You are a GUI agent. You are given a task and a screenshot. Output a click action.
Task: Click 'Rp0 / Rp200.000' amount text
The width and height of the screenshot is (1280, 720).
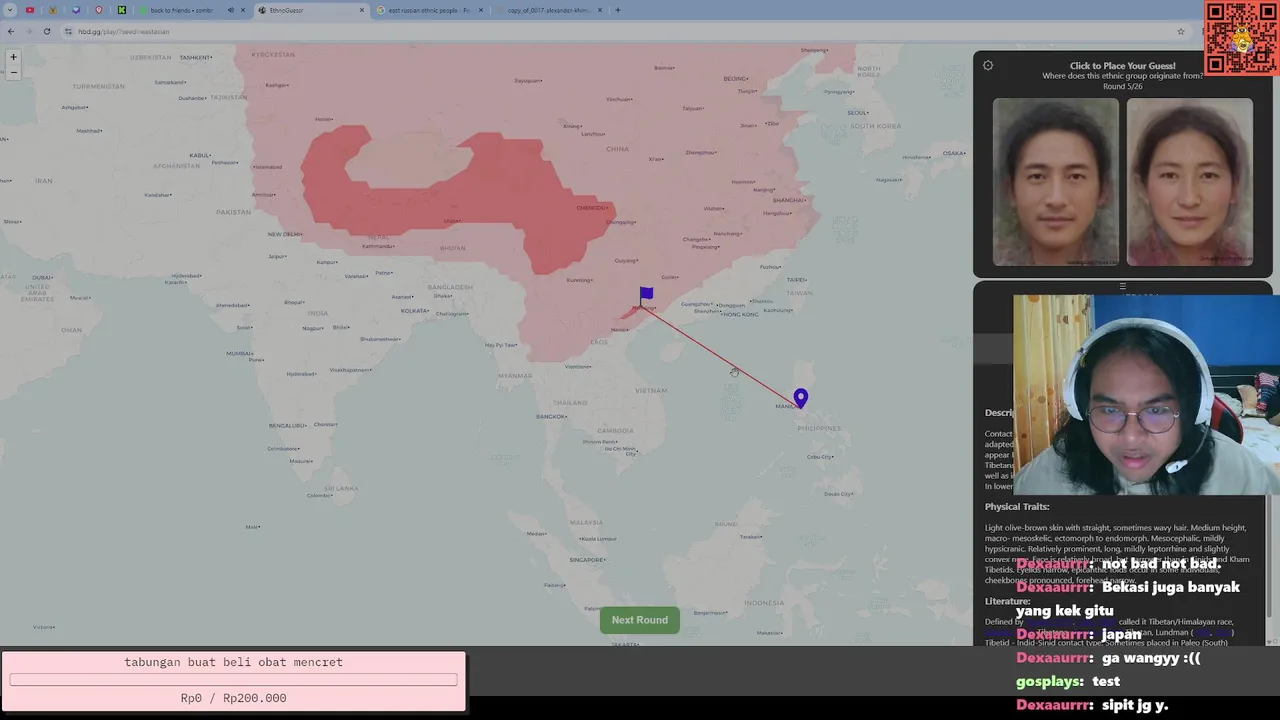233,698
